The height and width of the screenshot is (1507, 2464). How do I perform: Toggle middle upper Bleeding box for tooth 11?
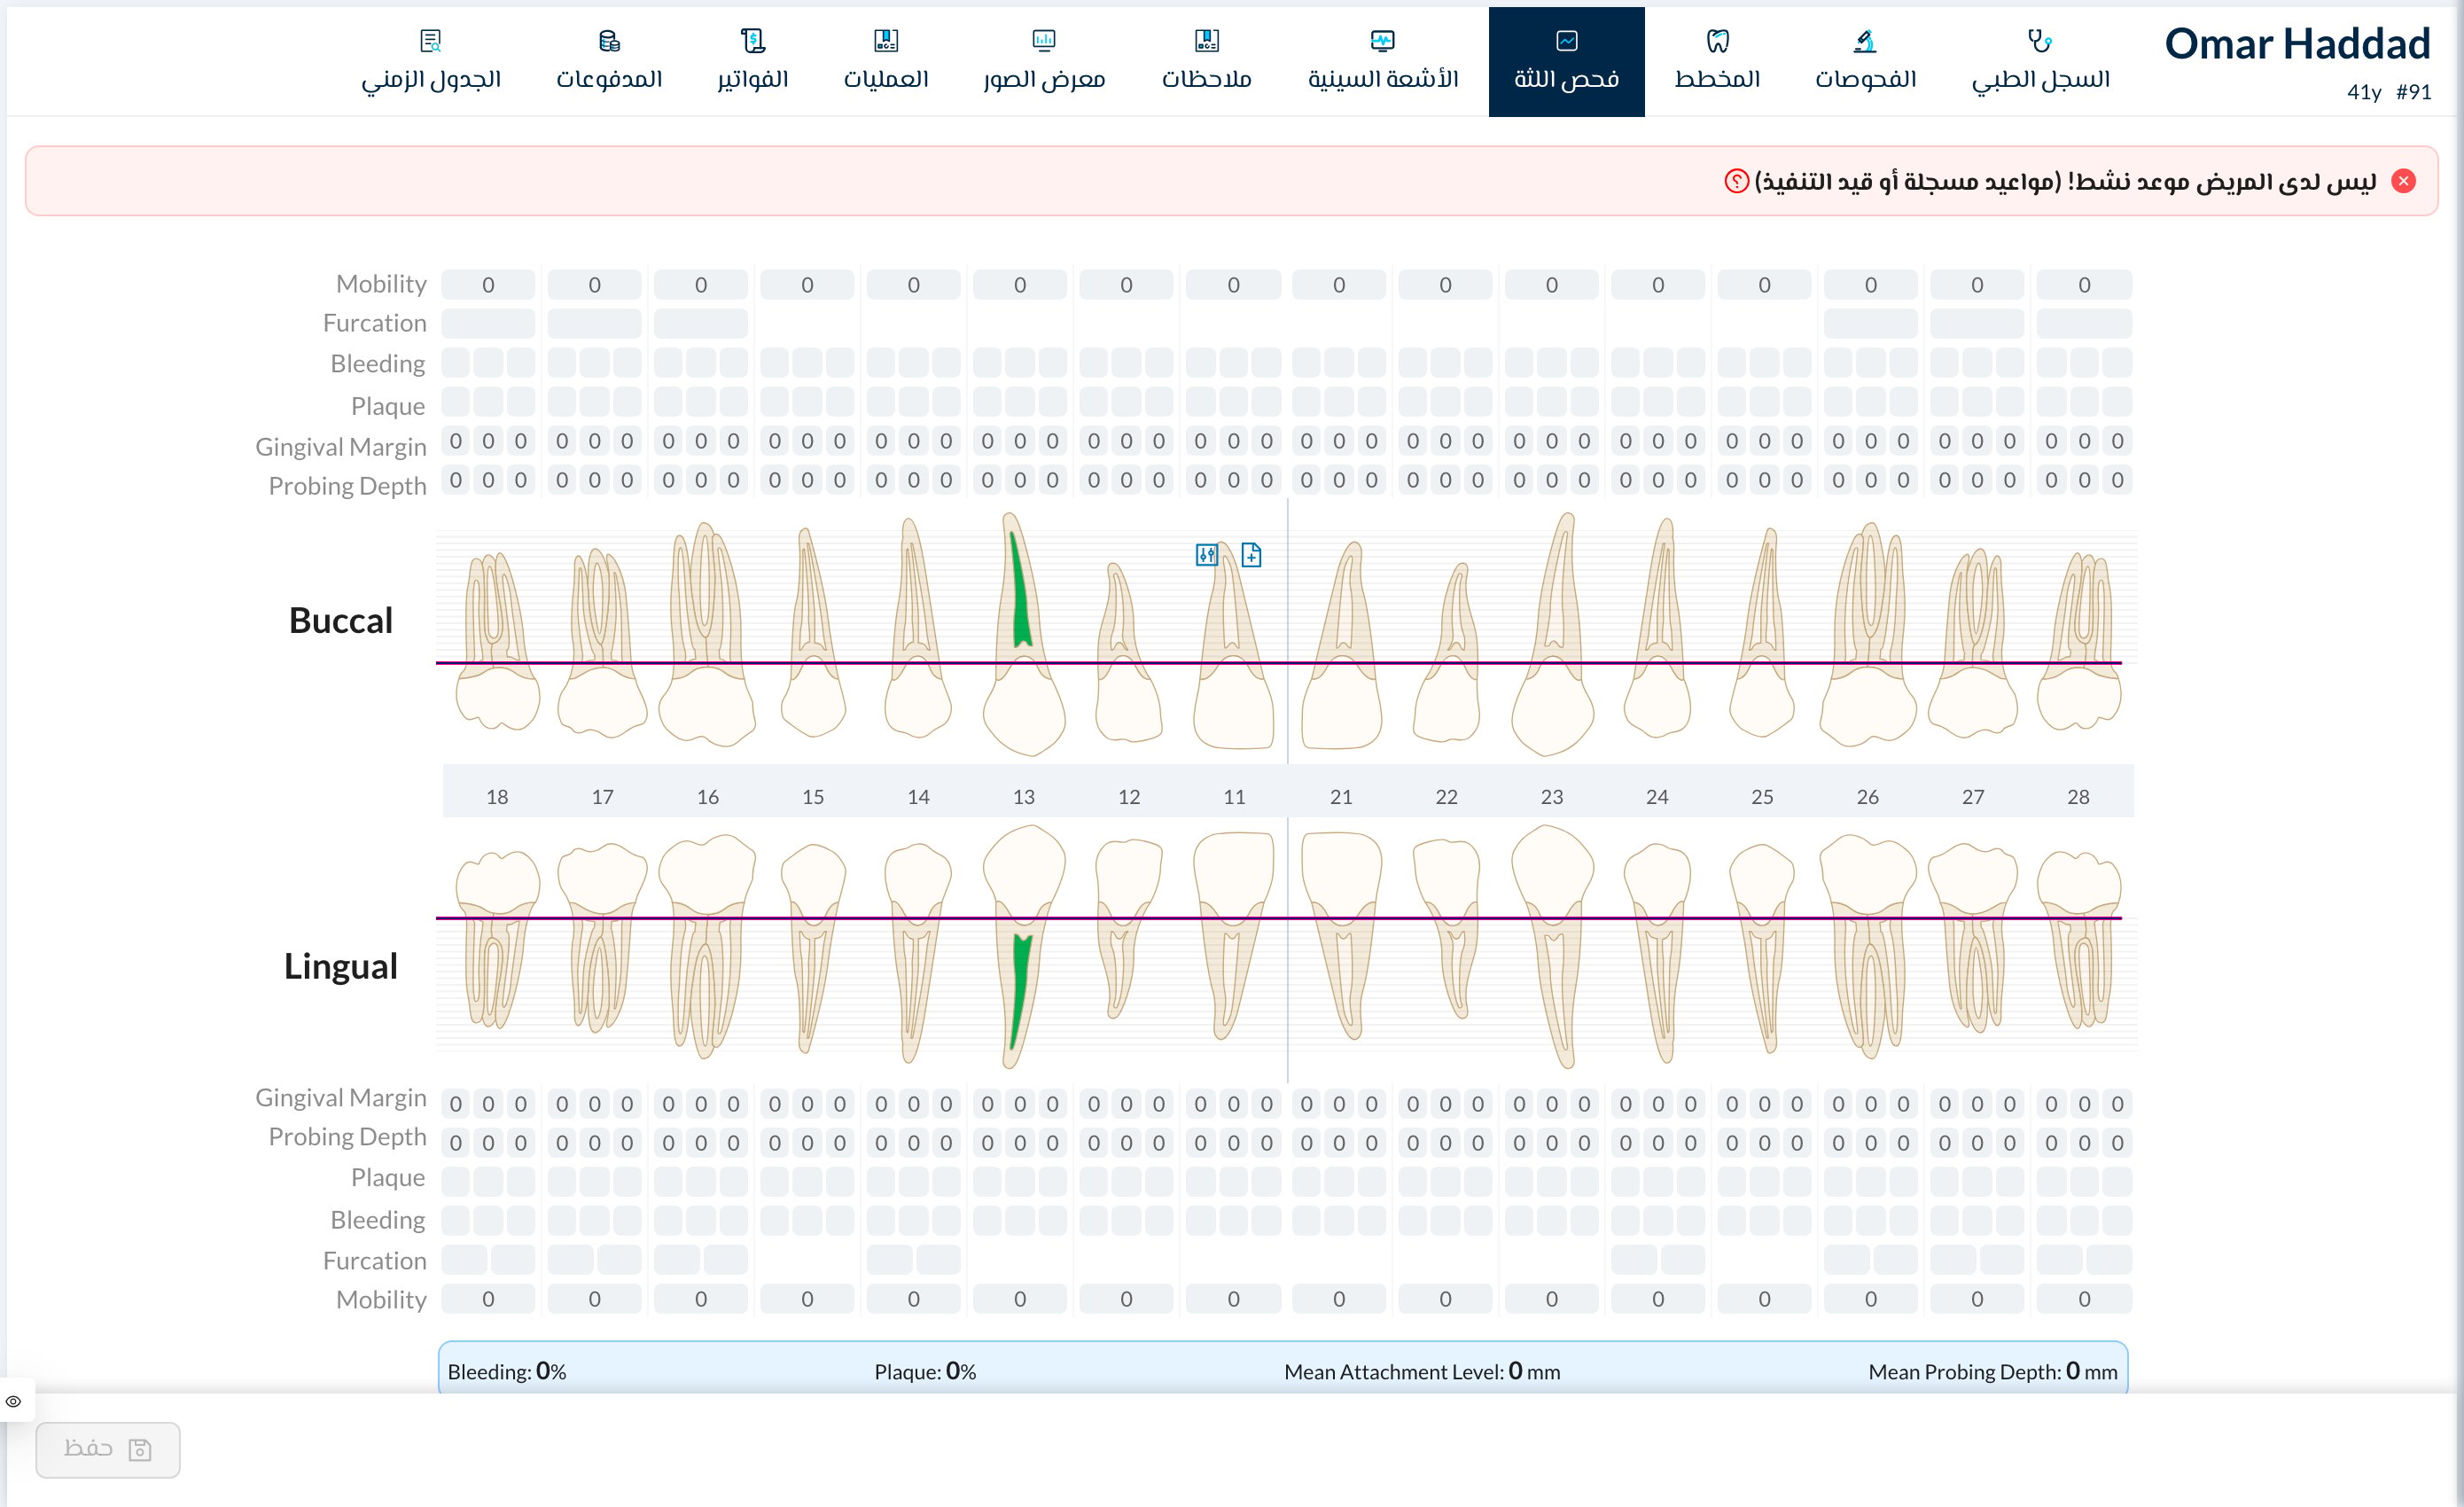(1233, 362)
